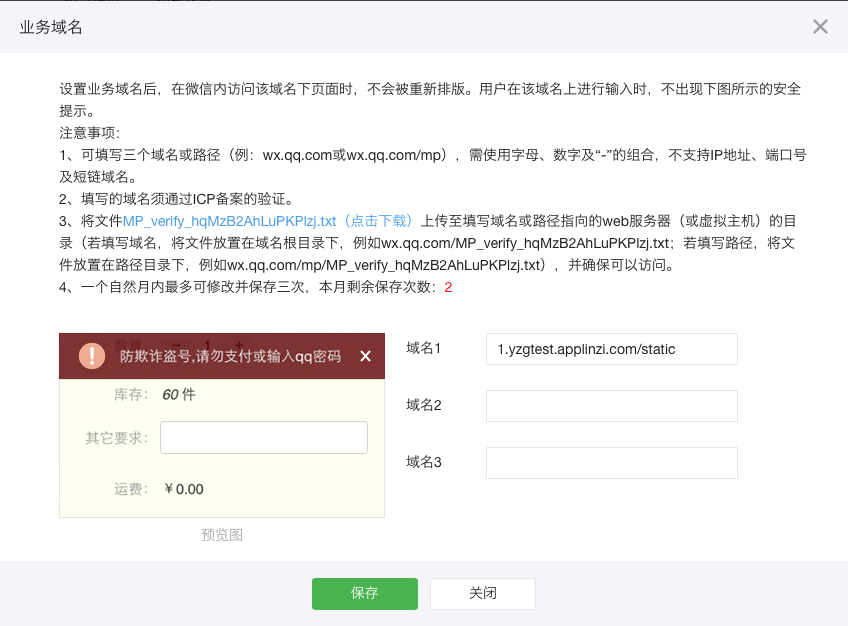The width and height of the screenshot is (848, 626).
Task: Dismiss the 防欺诈盗号 warning with its X
Action: [366, 356]
